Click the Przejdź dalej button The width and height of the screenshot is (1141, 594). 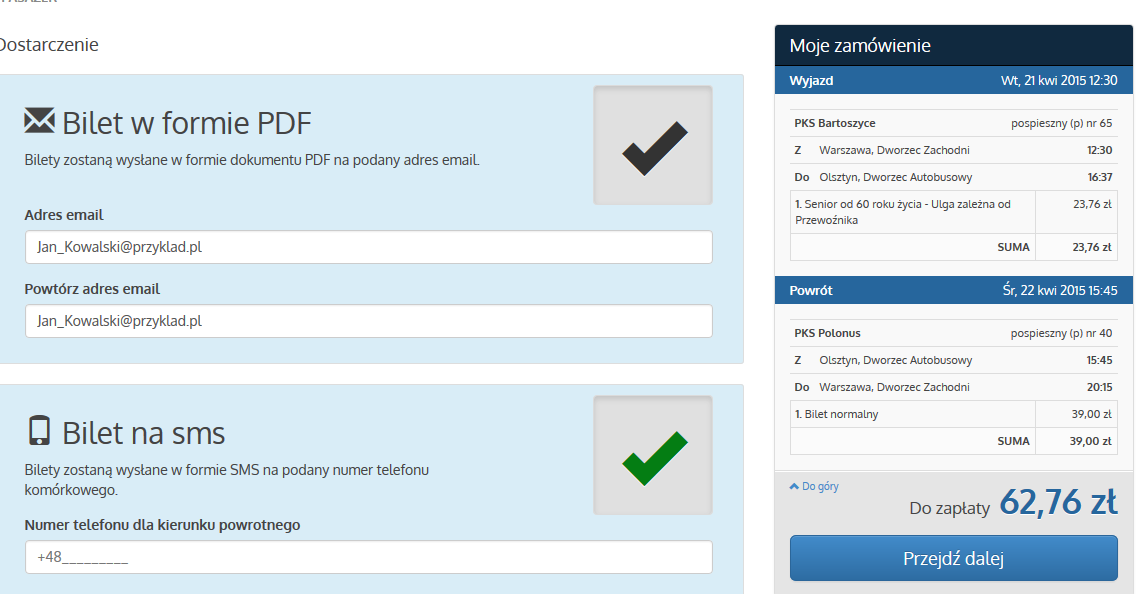pyautogui.click(x=953, y=558)
